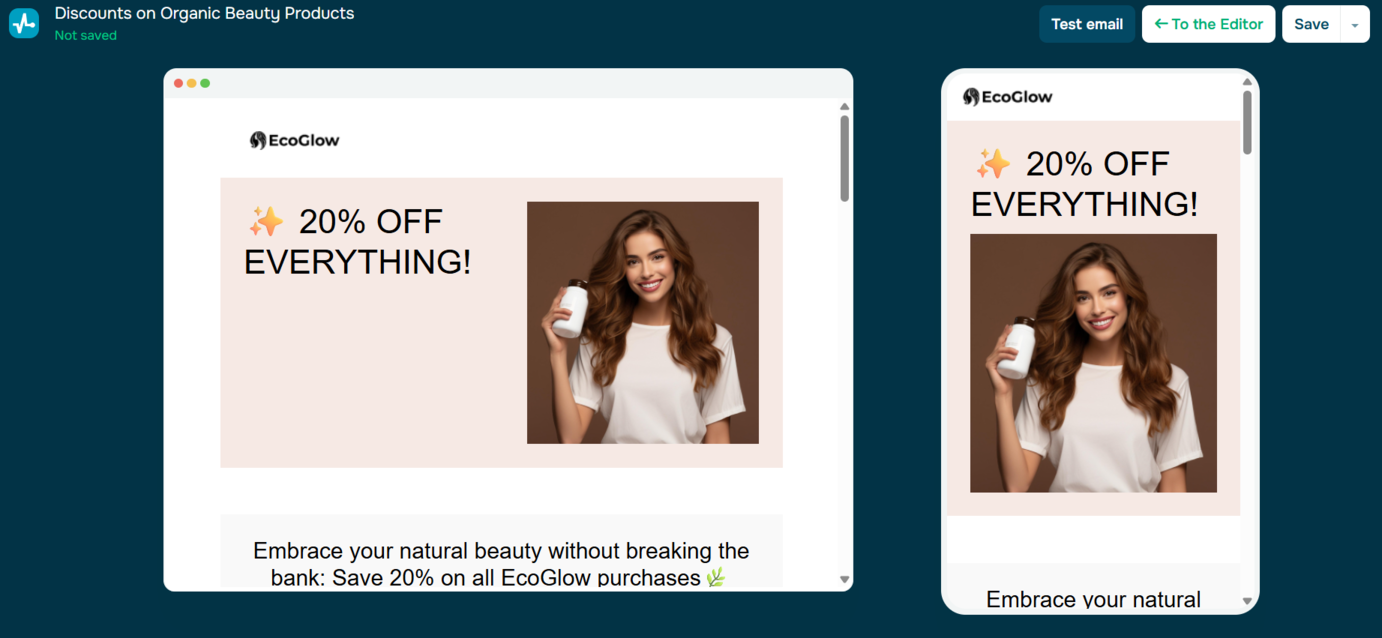Click the sparkles emoji in desktop headline
Image resolution: width=1382 pixels, height=638 pixels.
(266, 221)
